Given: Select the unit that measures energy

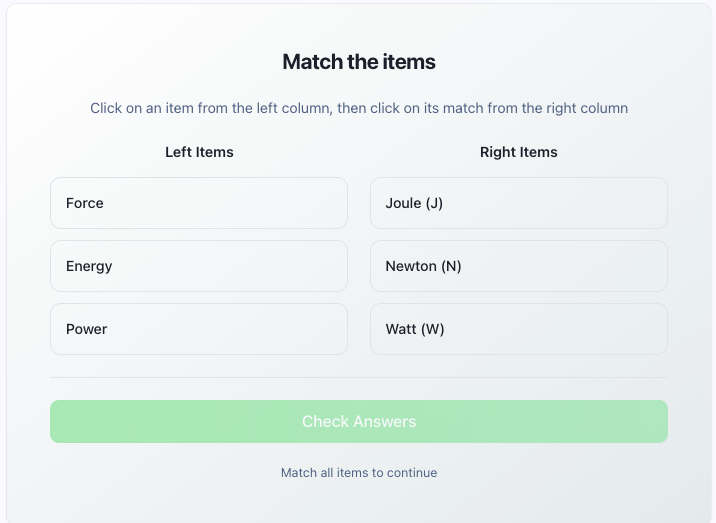Looking at the screenshot, I should pos(518,203).
